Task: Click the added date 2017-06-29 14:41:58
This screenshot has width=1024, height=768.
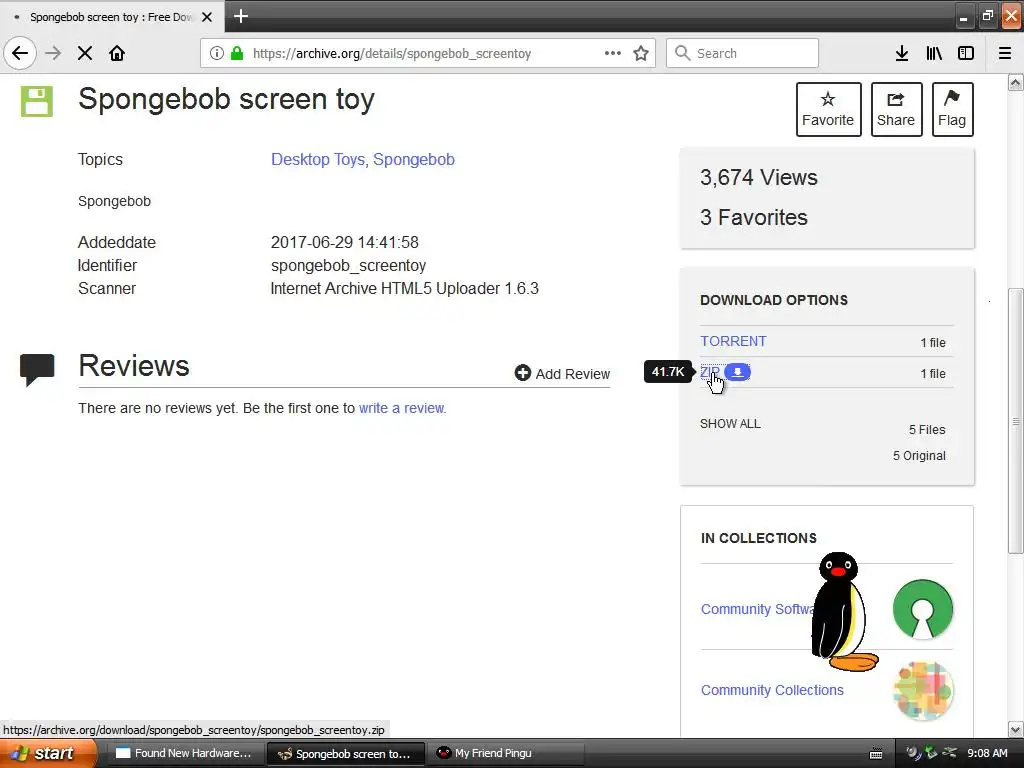Action: tap(344, 242)
